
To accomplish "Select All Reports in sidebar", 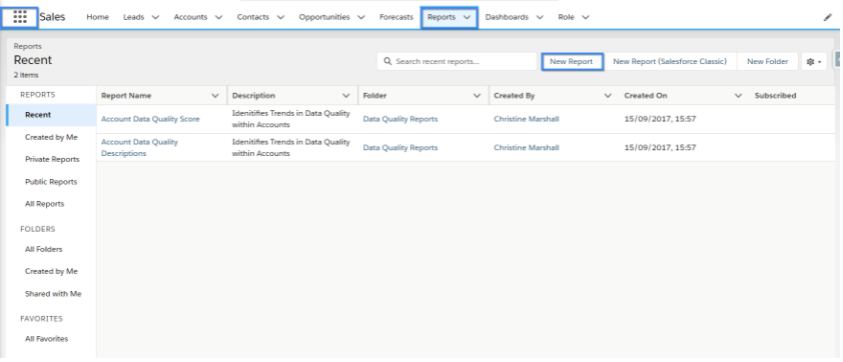I will coord(45,204).
